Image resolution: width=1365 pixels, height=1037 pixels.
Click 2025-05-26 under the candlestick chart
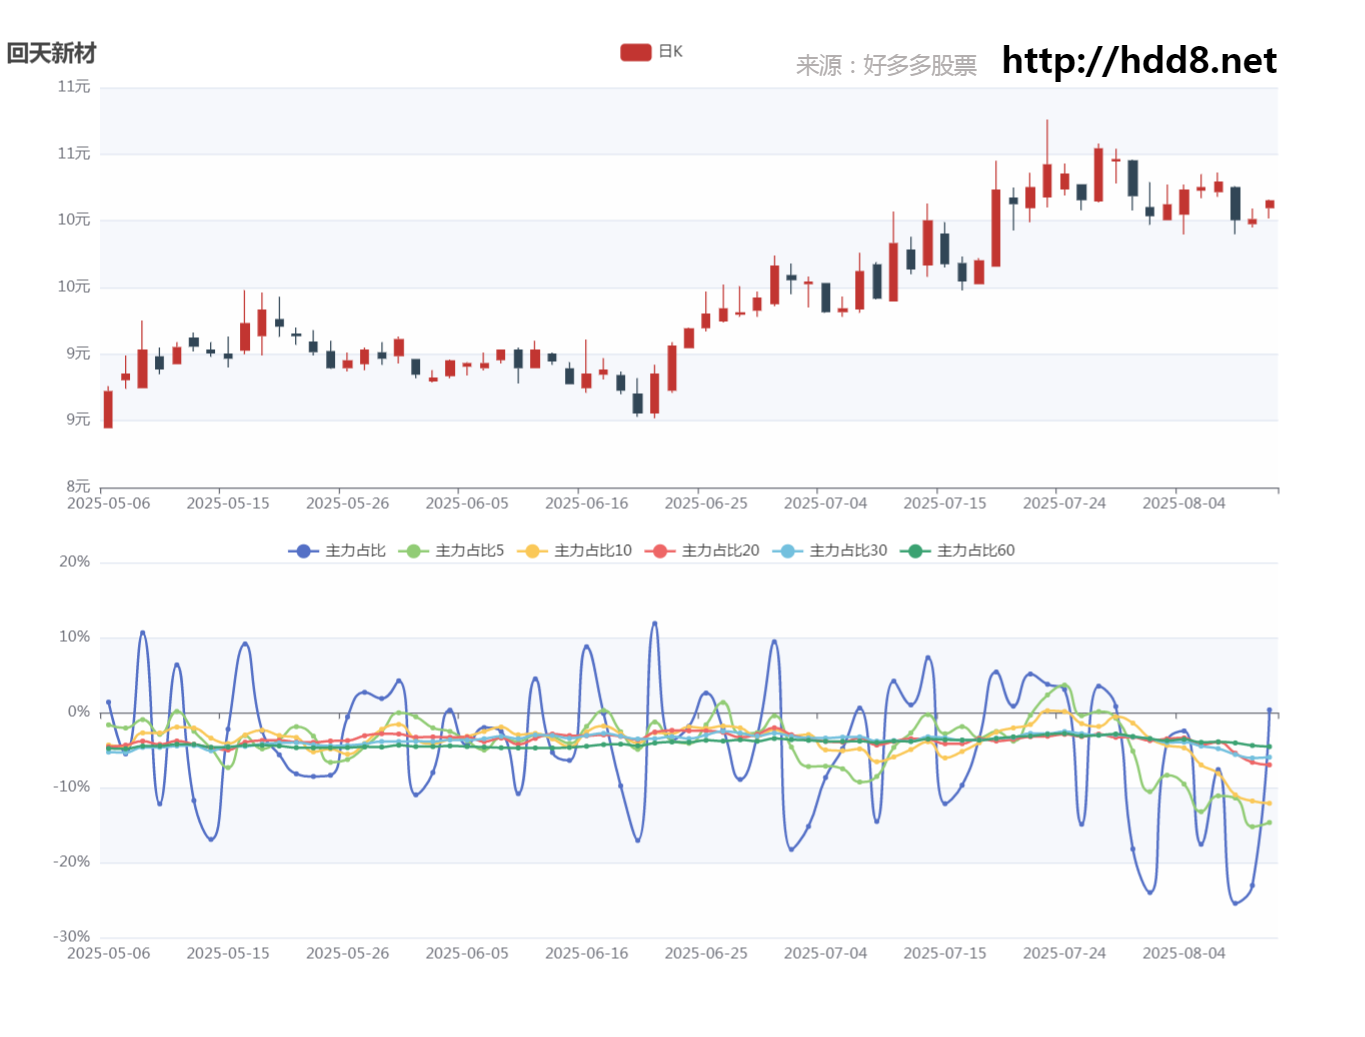(348, 504)
